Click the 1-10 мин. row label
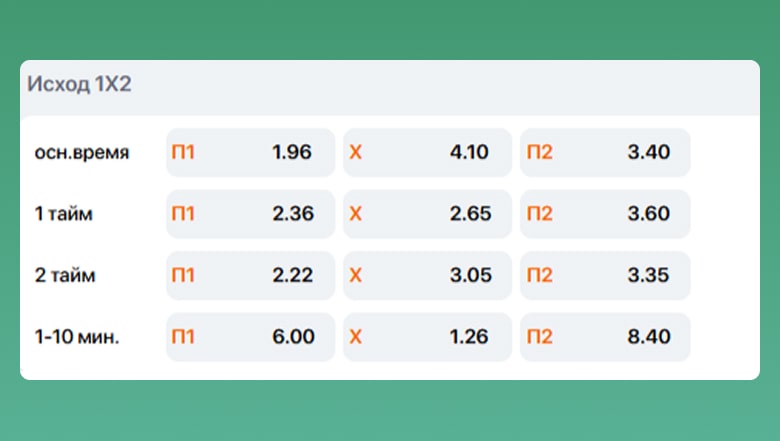 pos(78,337)
